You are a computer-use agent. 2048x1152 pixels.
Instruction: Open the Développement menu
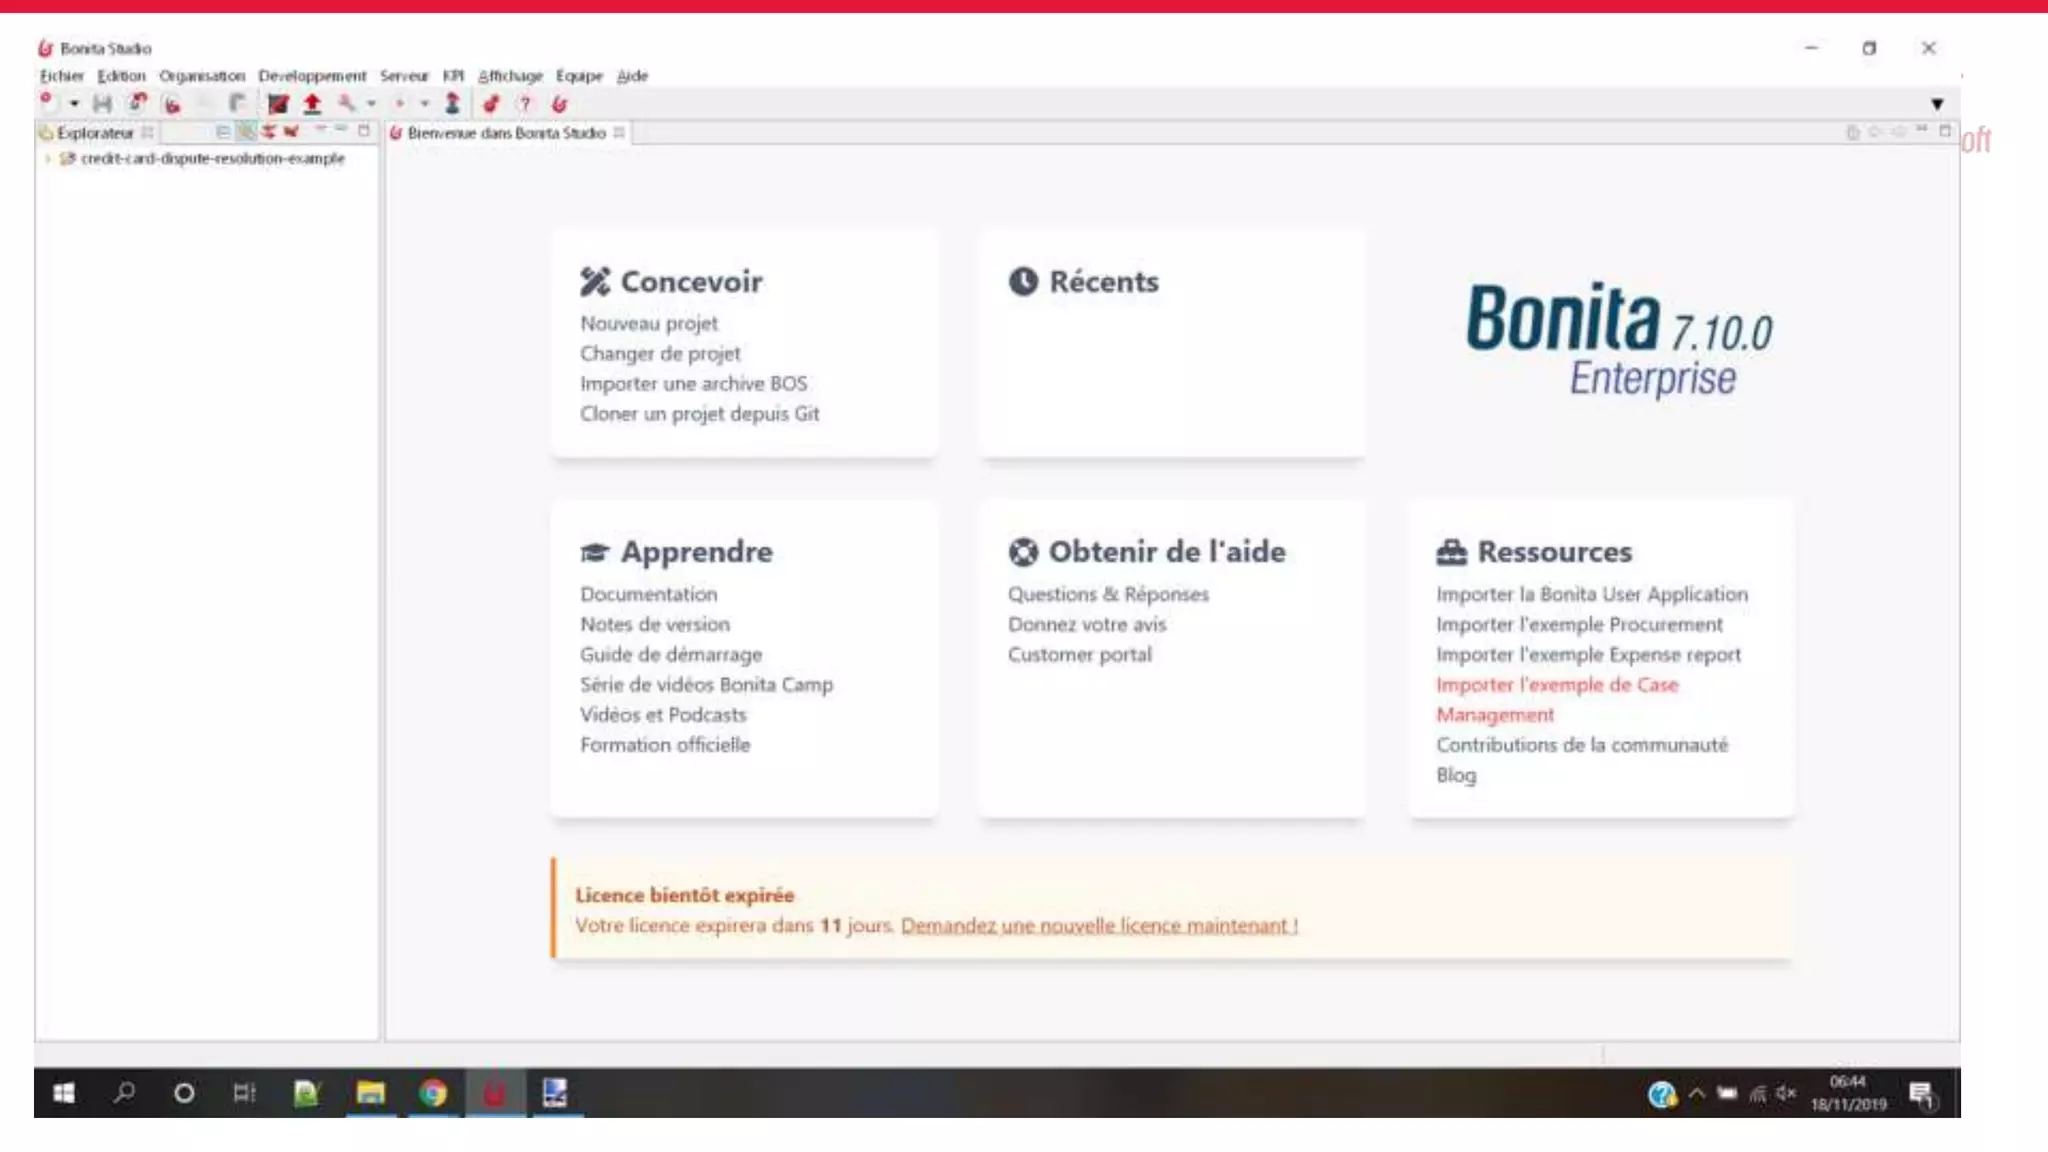[312, 76]
